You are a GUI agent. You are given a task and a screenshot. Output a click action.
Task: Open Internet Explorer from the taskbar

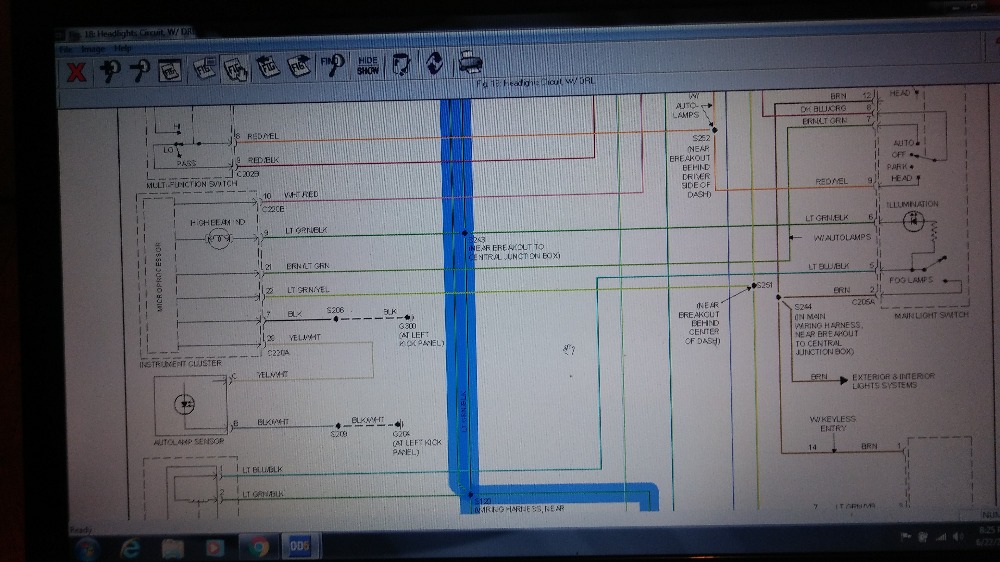pyautogui.click(x=130, y=547)
